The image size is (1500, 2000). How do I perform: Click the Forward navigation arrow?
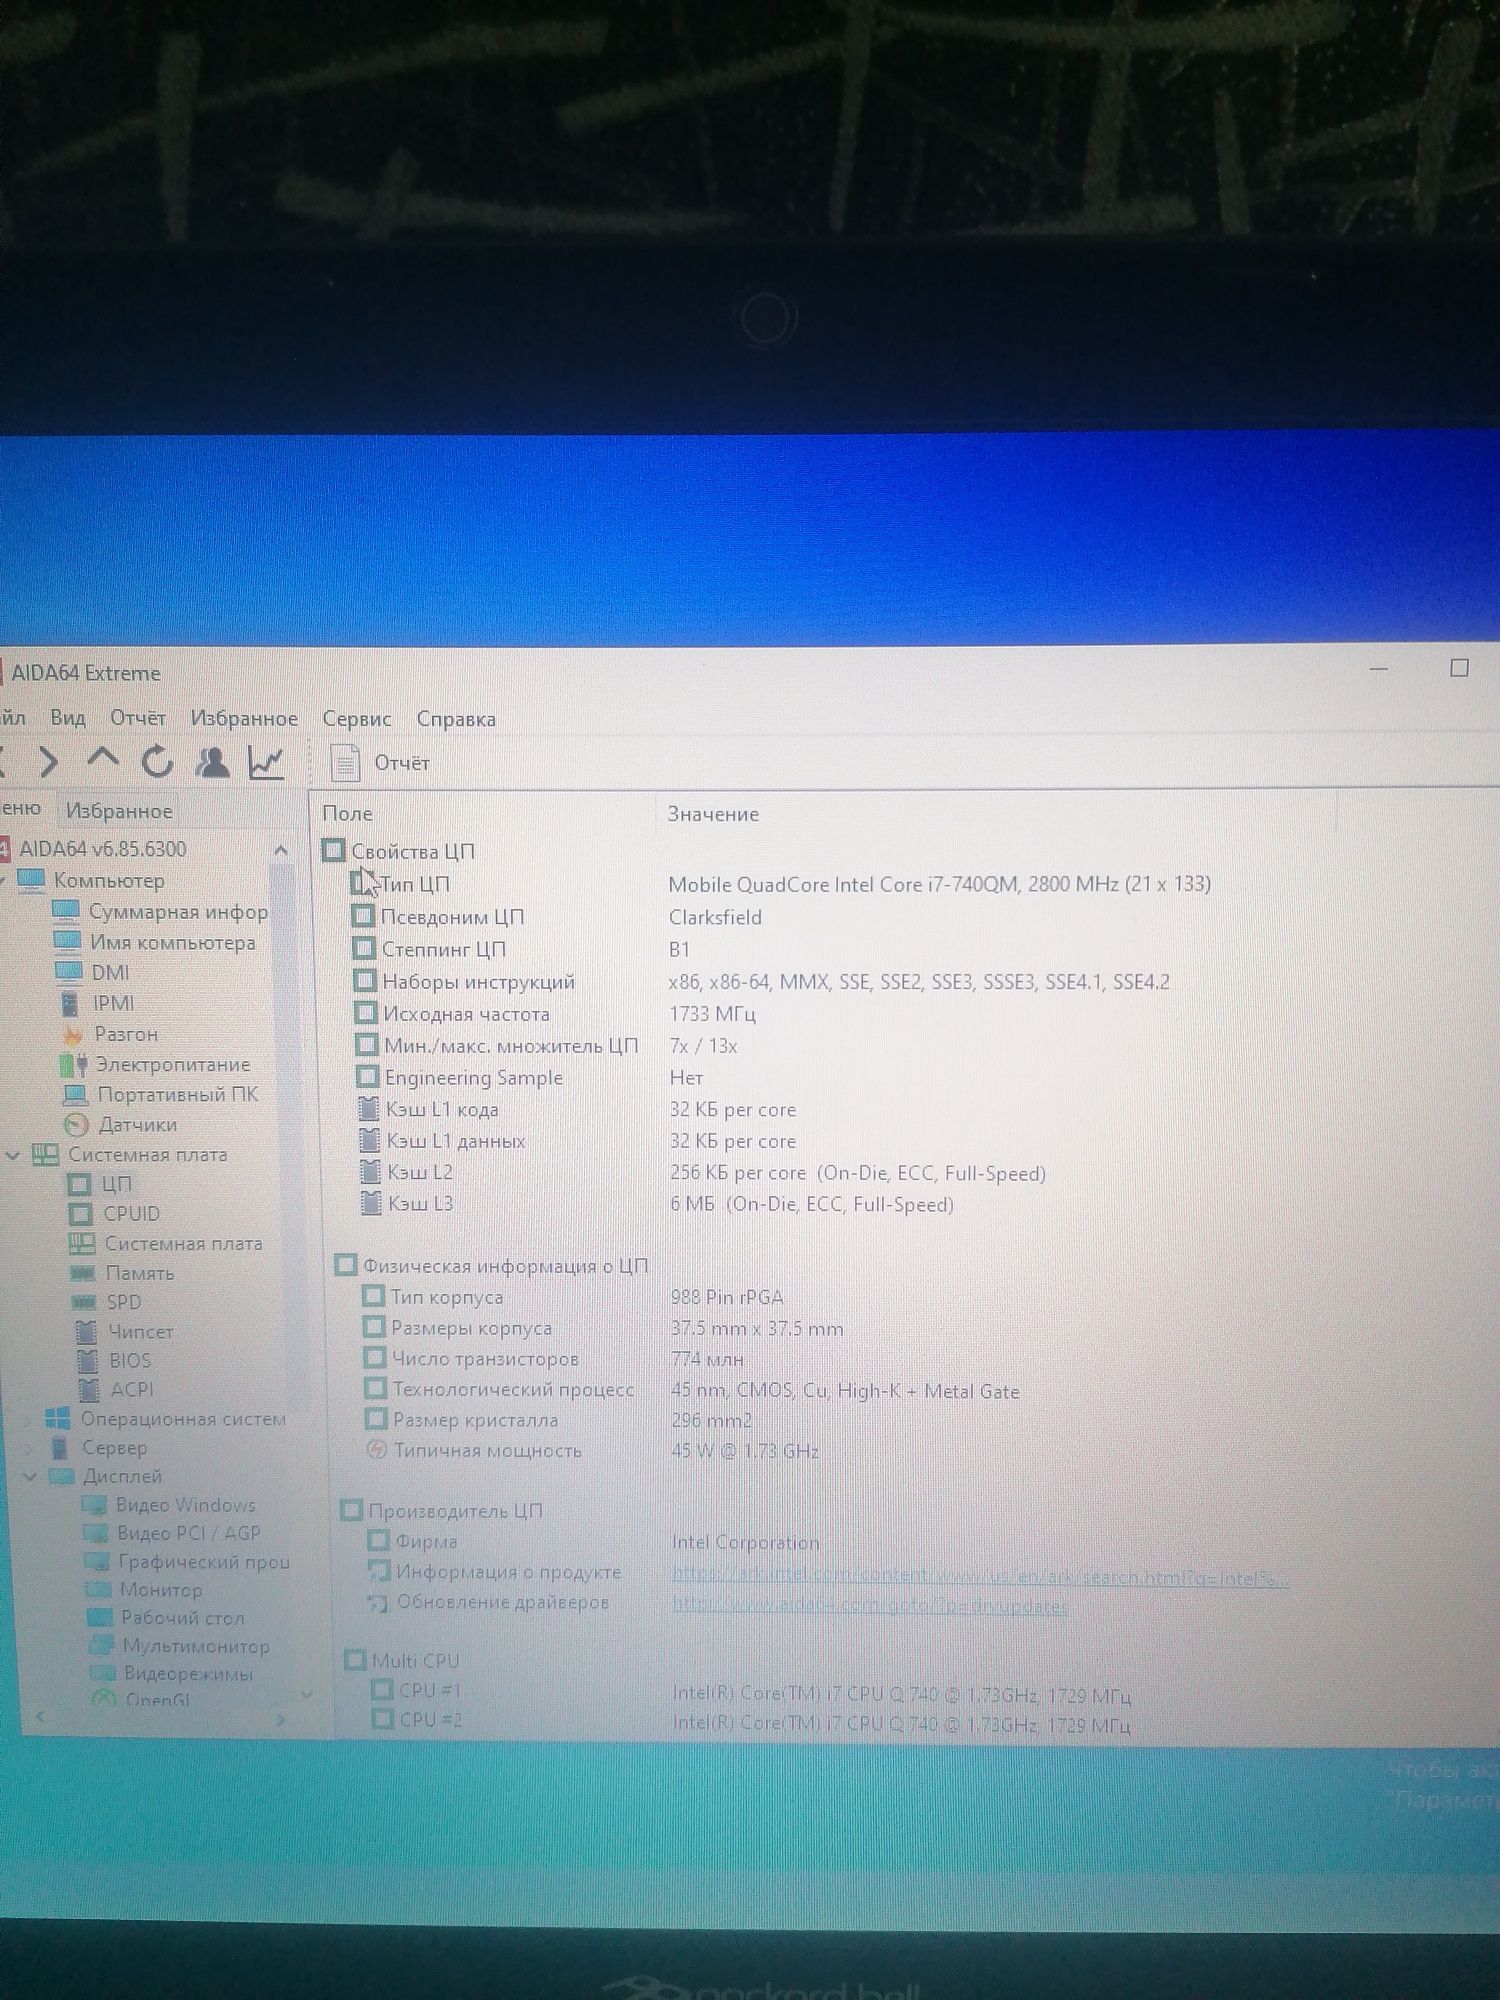(47, 762)
